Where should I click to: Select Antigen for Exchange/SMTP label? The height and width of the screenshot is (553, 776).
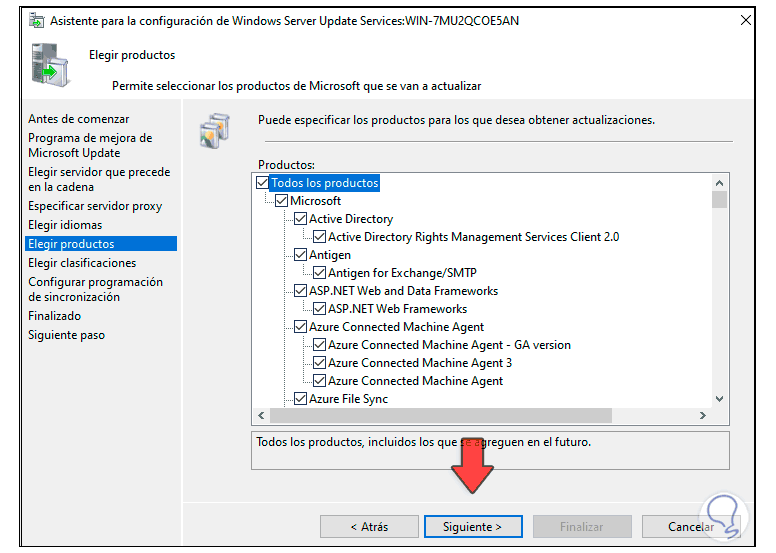(x=402, y=273)
